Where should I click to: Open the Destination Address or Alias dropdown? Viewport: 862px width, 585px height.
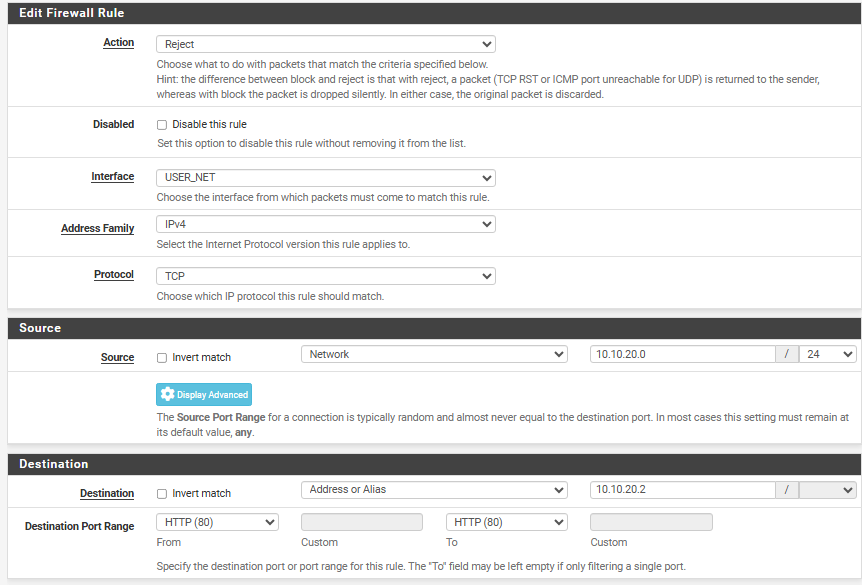click(x=434, y=490)
